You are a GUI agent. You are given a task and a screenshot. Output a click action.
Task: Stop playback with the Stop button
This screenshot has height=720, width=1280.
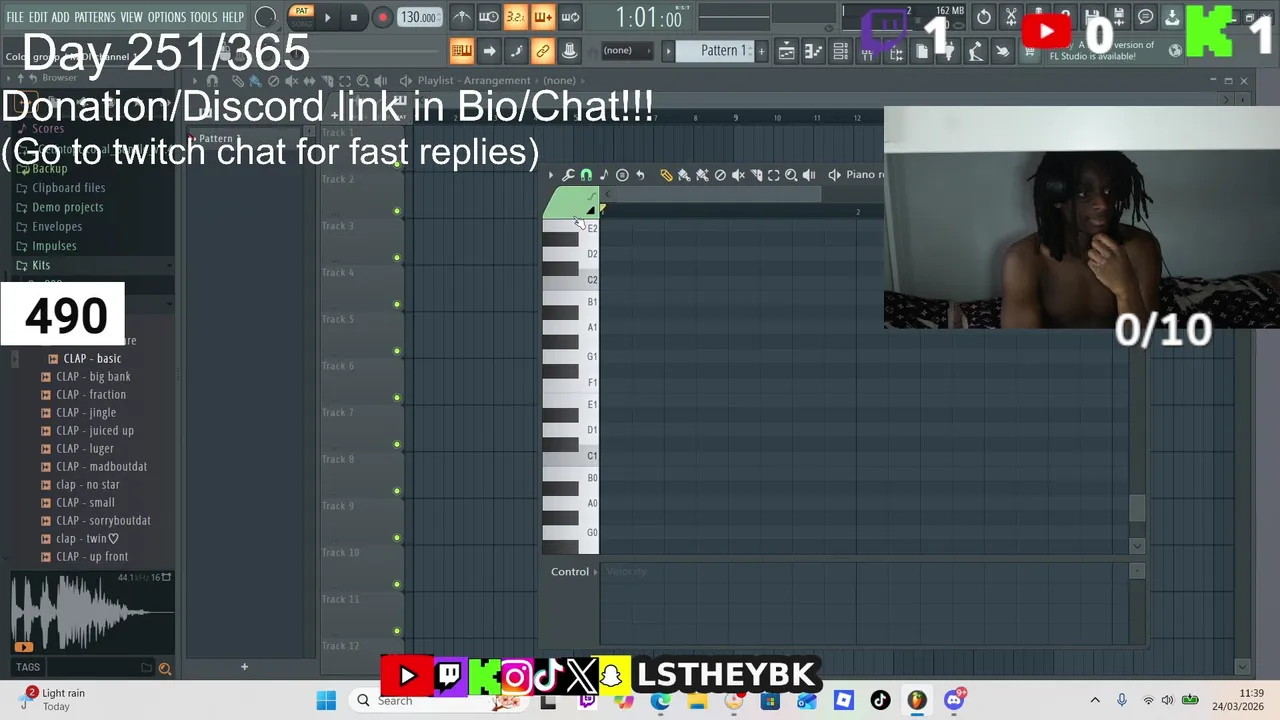pos(353,17)
